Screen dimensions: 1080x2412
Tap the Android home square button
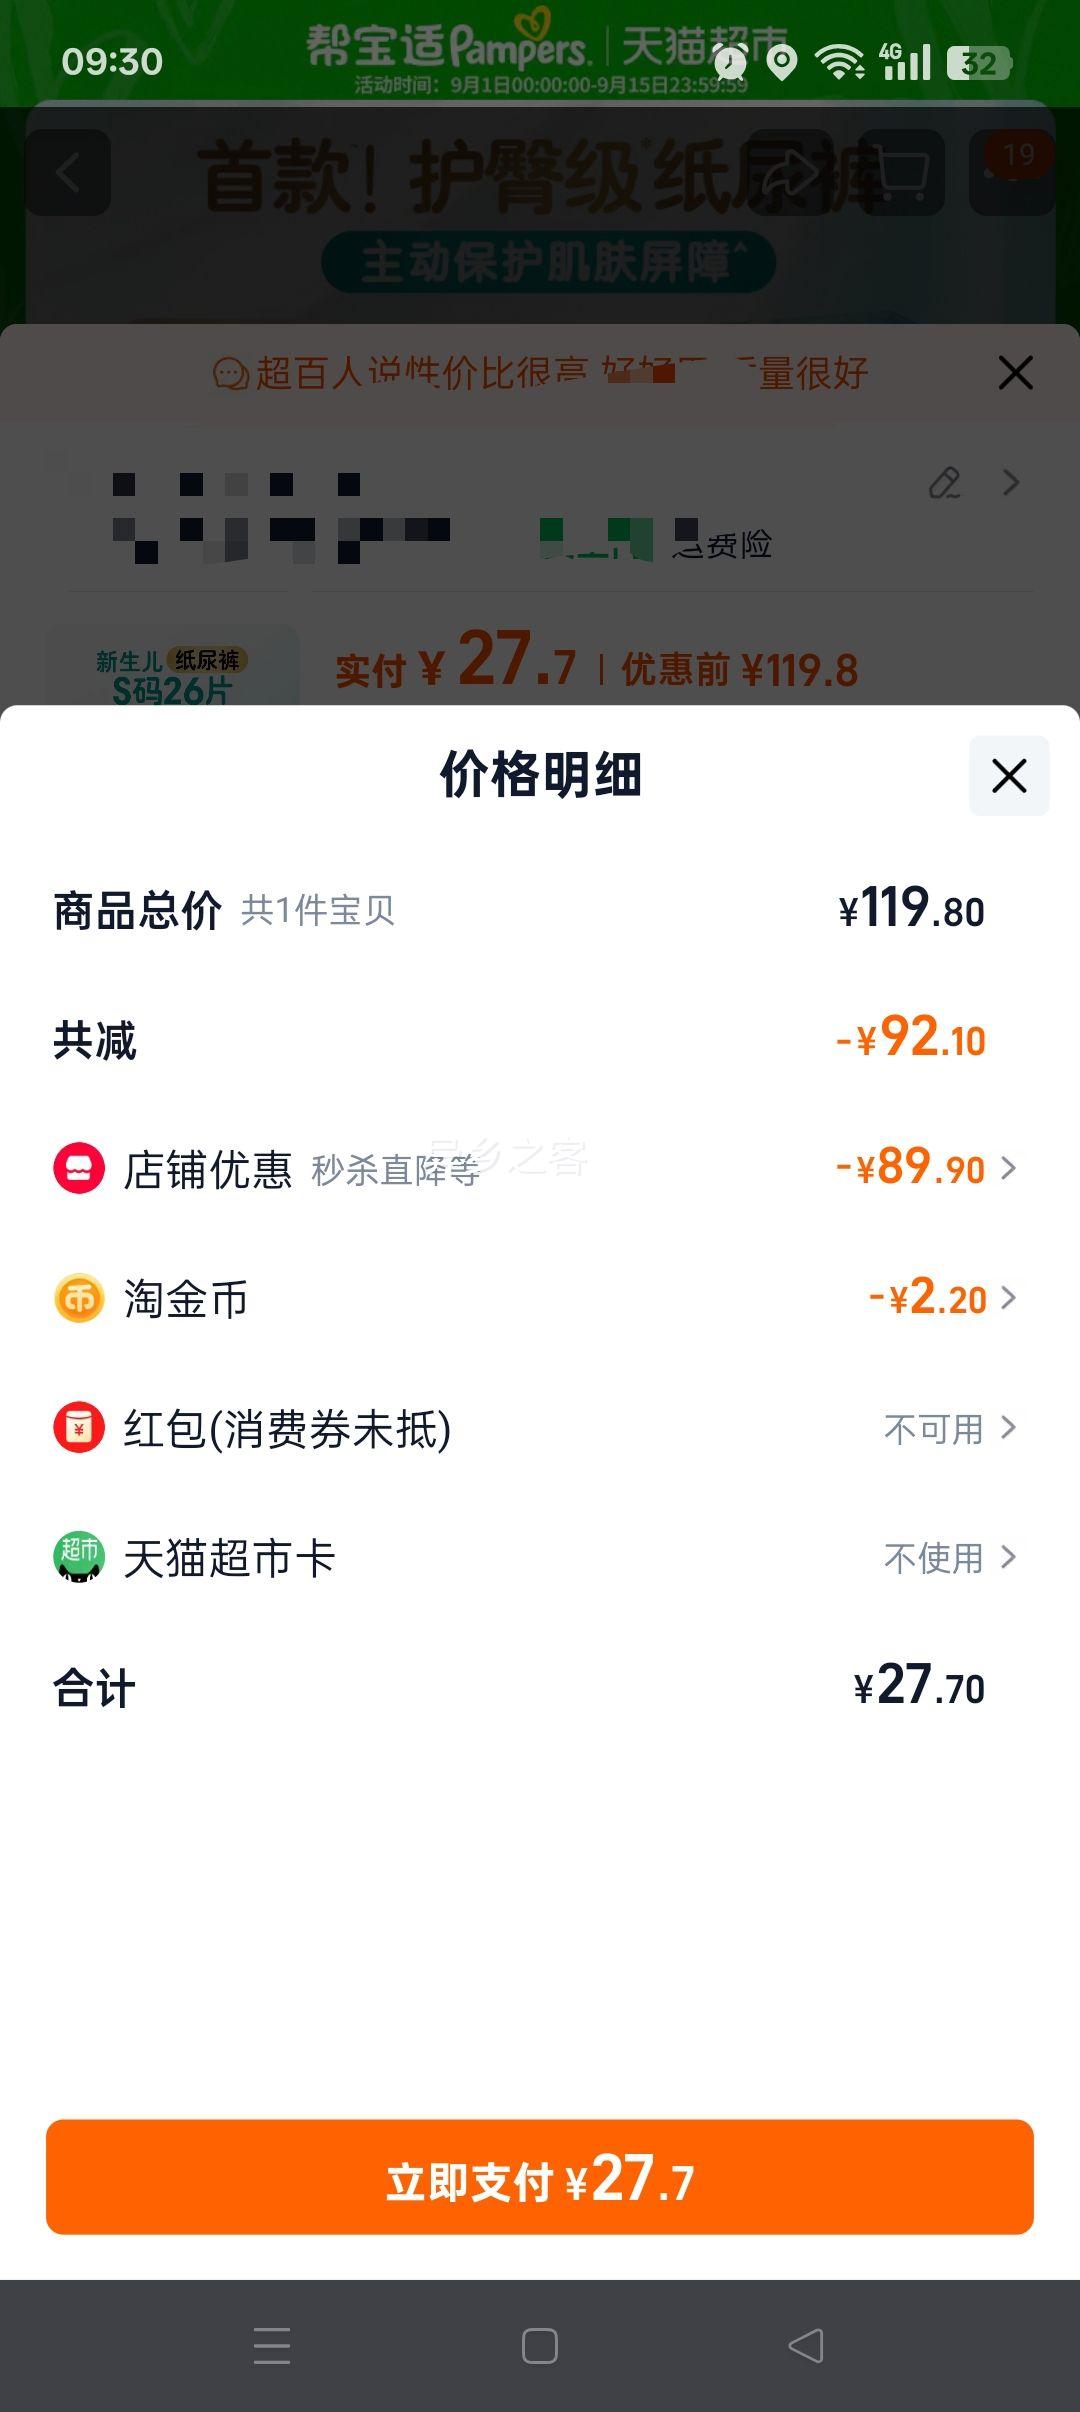[x=540, y=2346]
